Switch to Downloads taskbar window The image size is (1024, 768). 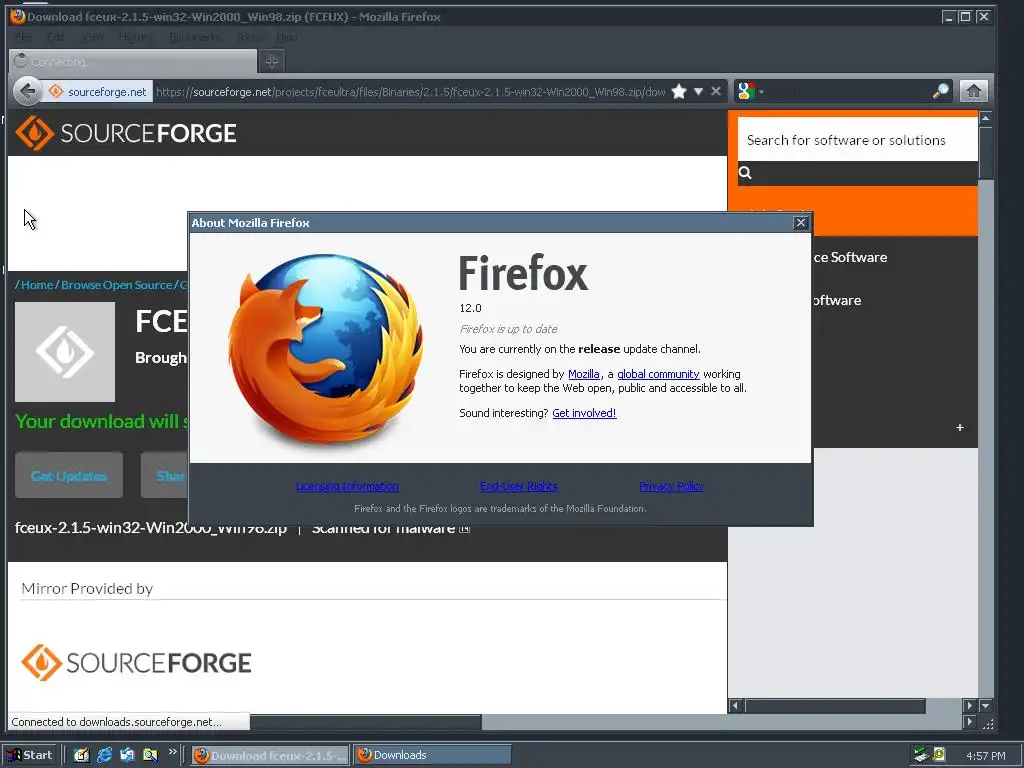tap(432, 755)
